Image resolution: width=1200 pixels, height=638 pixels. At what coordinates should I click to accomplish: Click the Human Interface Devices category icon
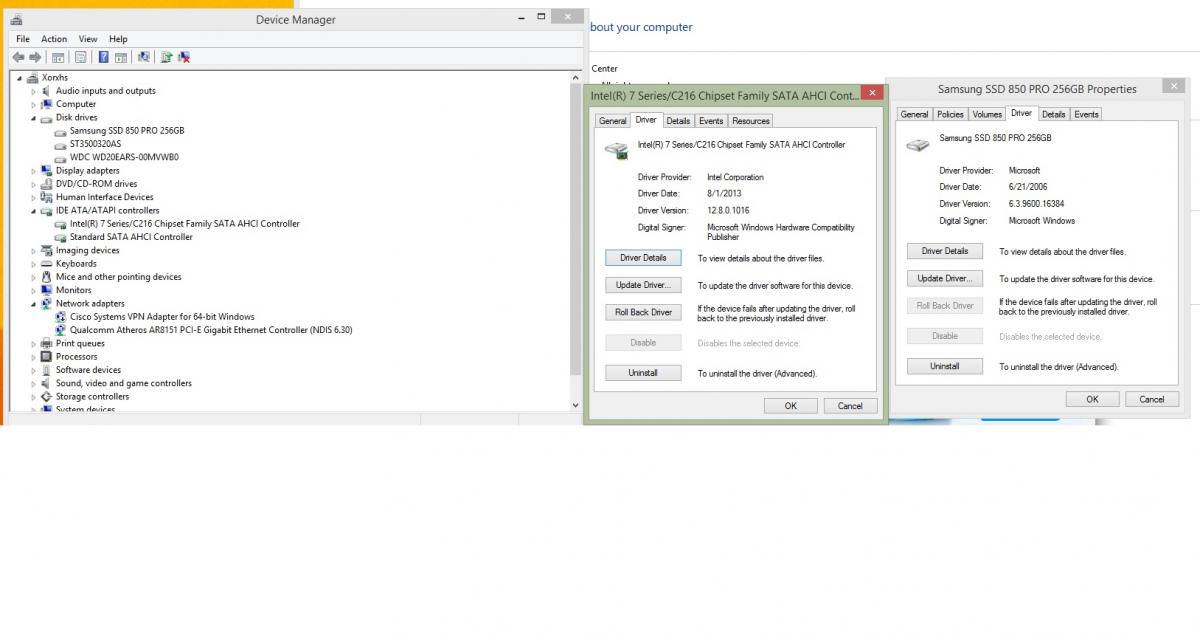[x=47, y=197]
